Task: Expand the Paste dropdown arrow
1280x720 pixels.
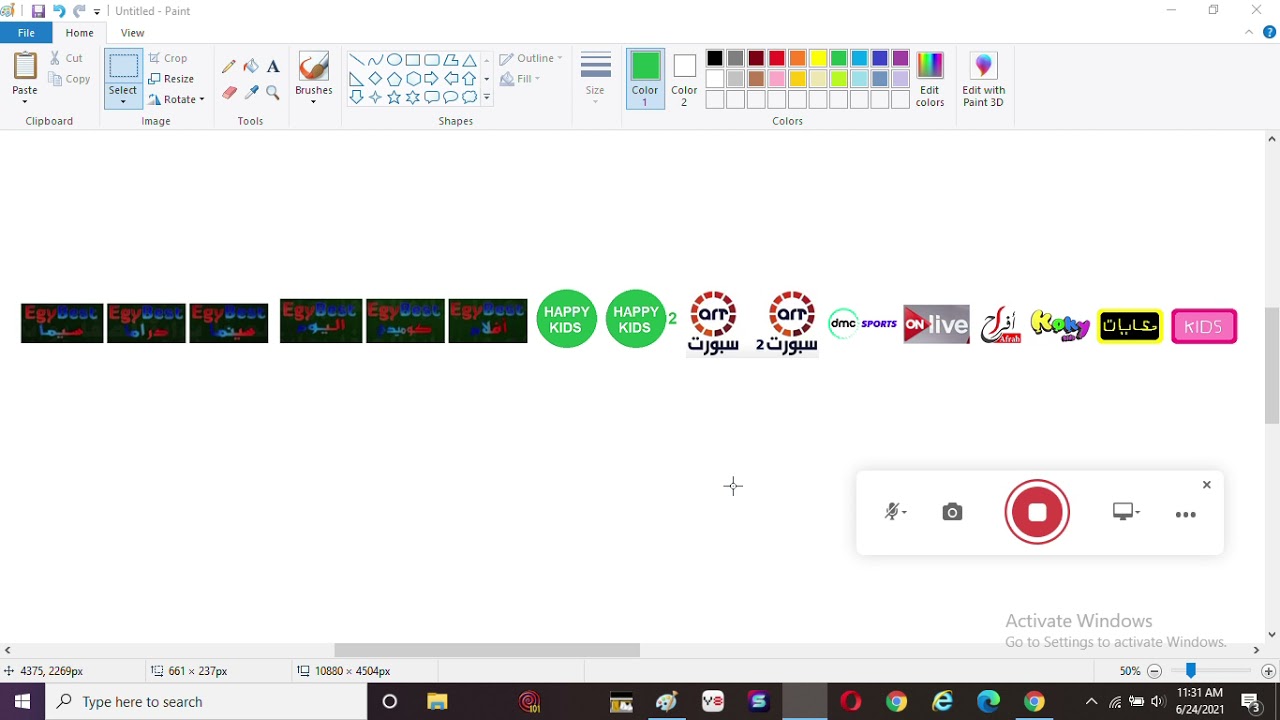Action: [25, 102]
